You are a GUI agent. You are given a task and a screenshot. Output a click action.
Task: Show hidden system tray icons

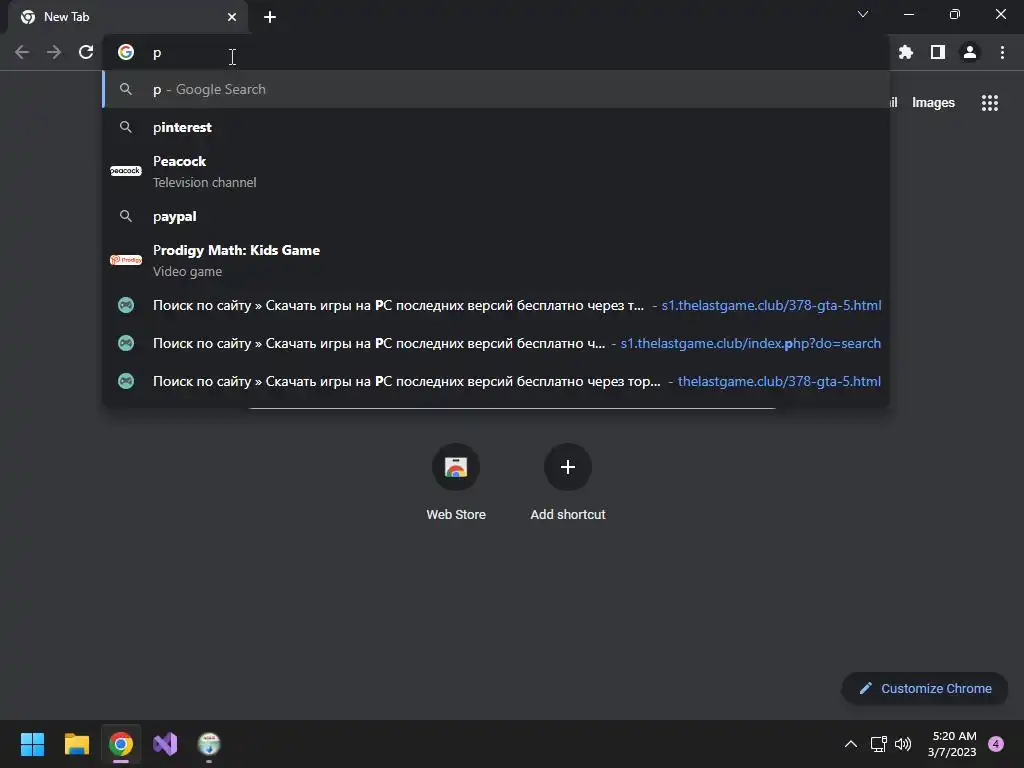851,744
